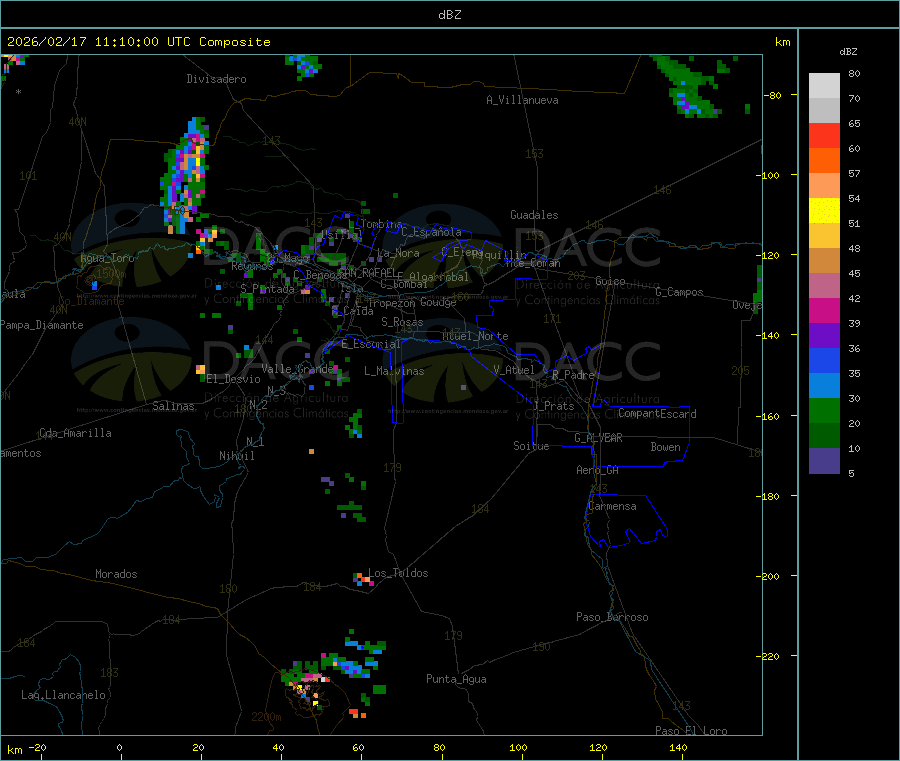The image size is (900, 761).
Task: Click the Bowen location label
Action: click(x=666, y=447)
